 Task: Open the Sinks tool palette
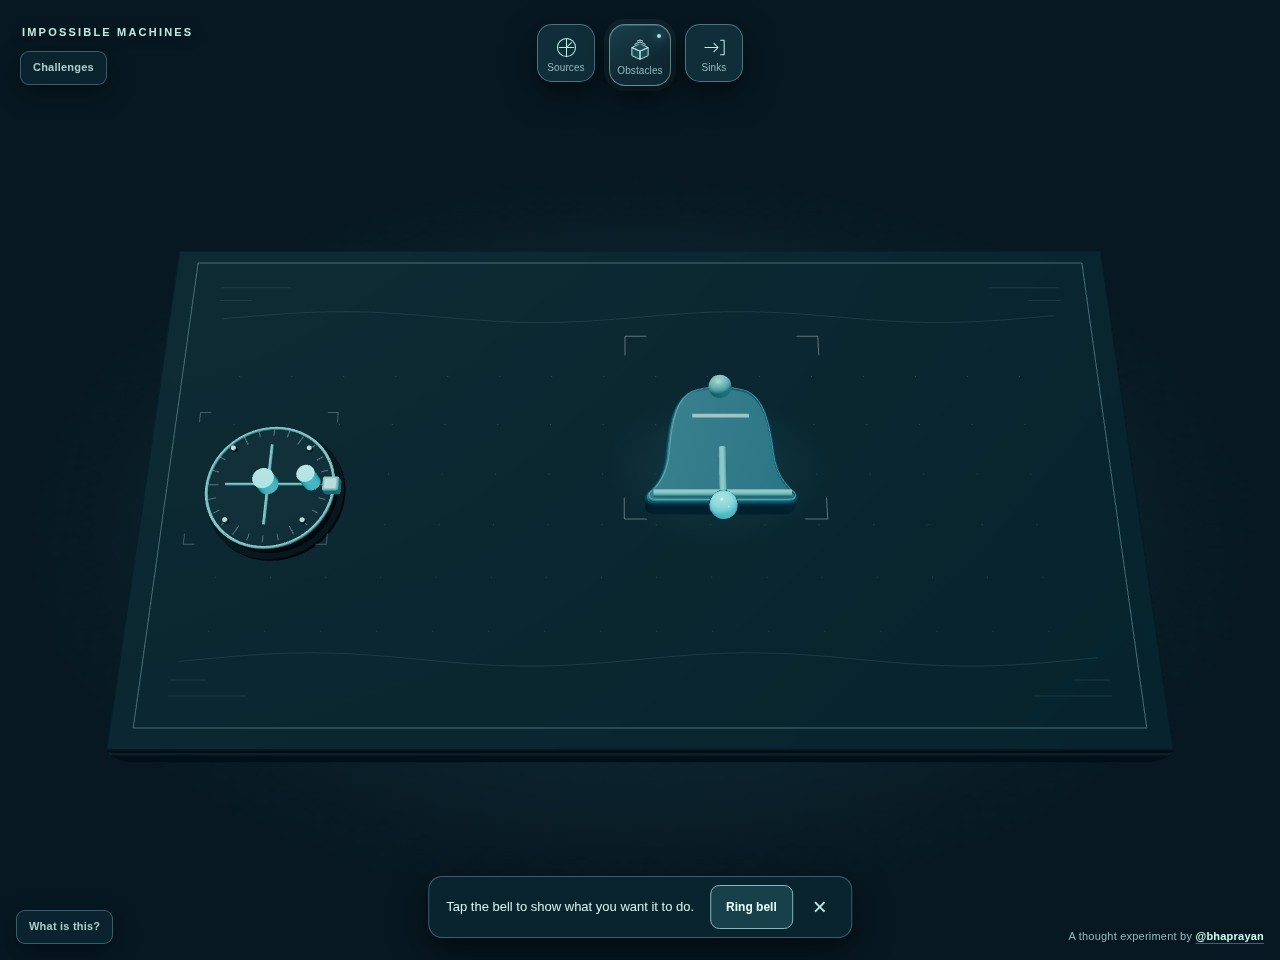pyautogui.click(x=714, y=53)
